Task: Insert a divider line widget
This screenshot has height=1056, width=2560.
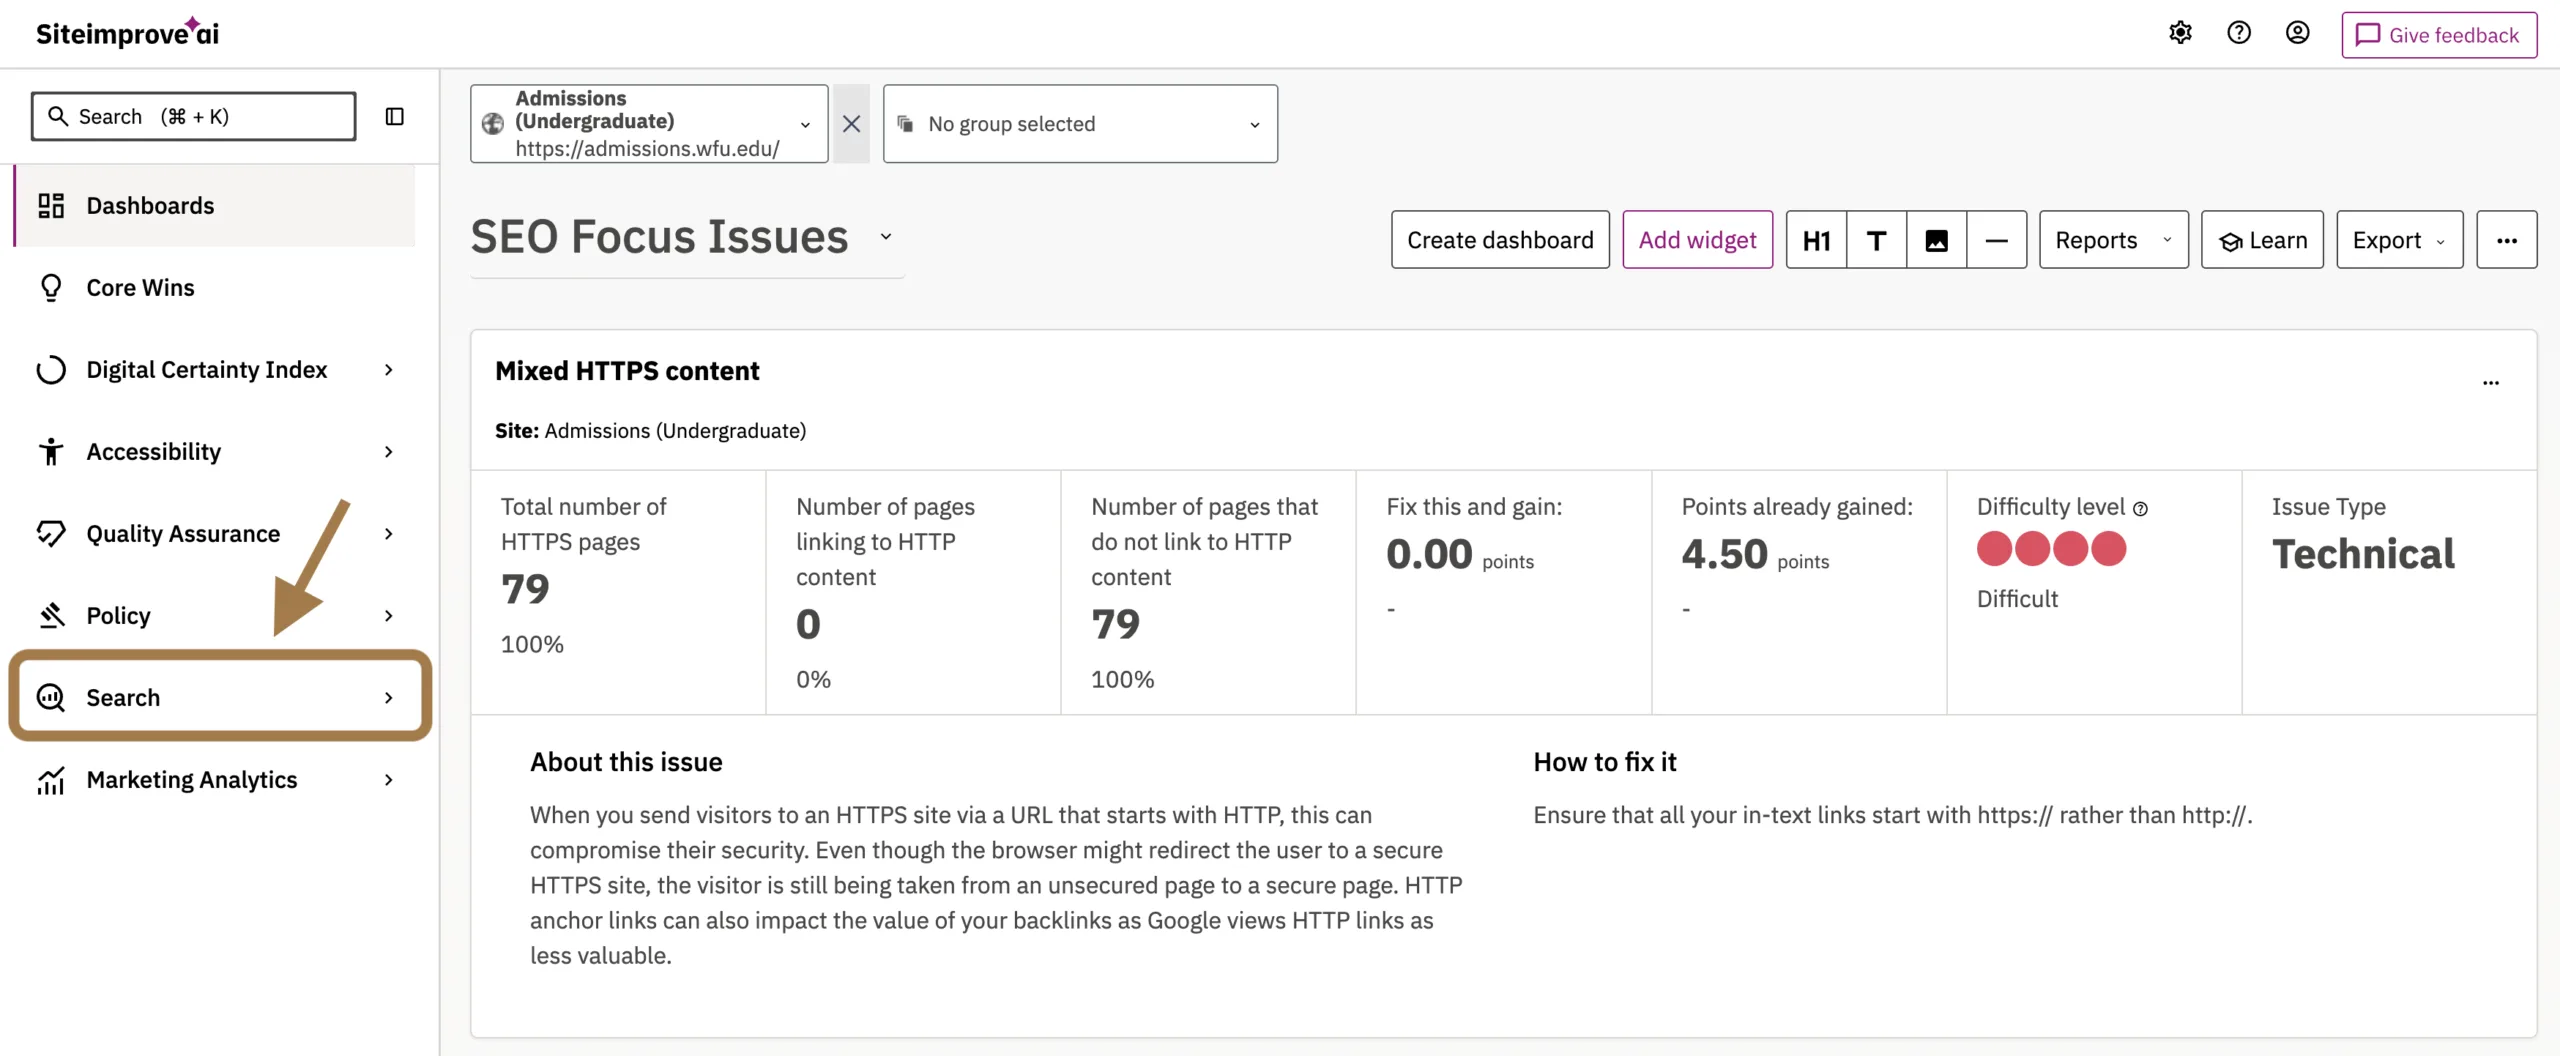Action: (x=1996, y=240)
